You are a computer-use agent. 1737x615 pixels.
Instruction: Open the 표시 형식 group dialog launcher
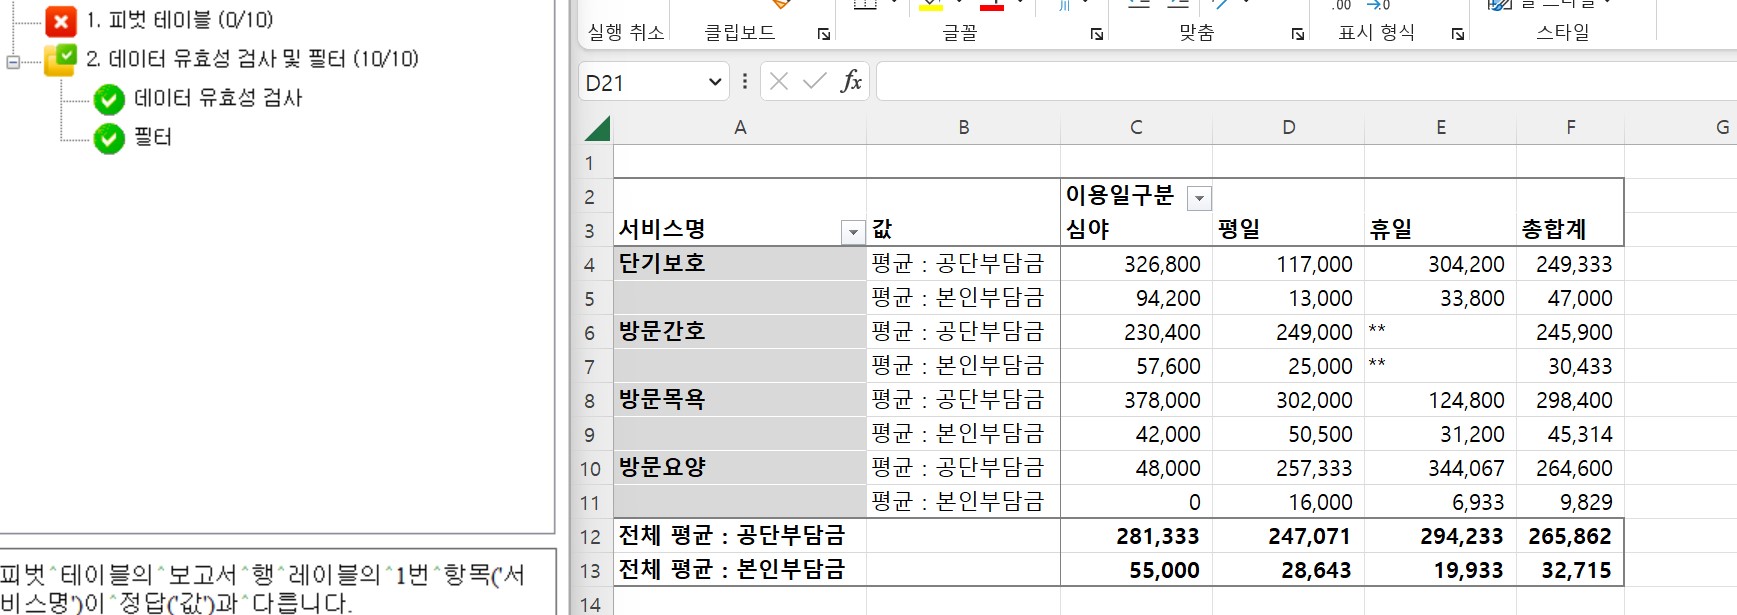pos(1458,34)
